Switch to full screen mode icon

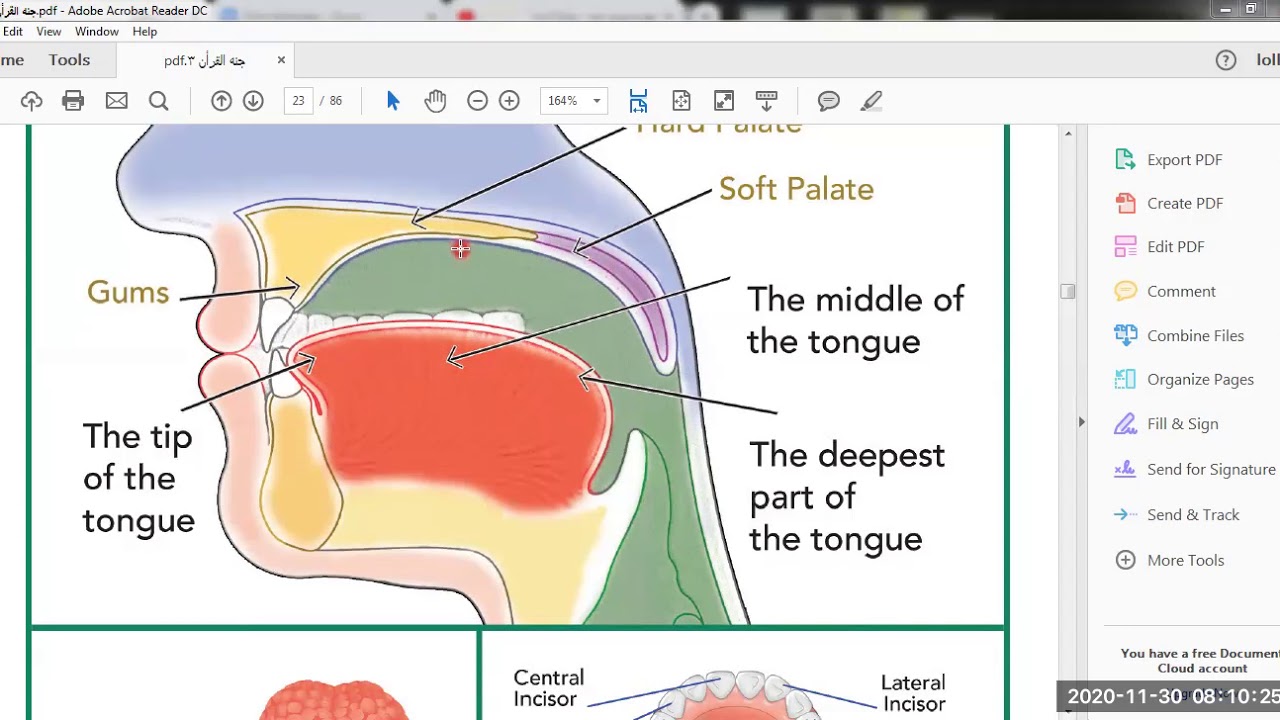724,101
